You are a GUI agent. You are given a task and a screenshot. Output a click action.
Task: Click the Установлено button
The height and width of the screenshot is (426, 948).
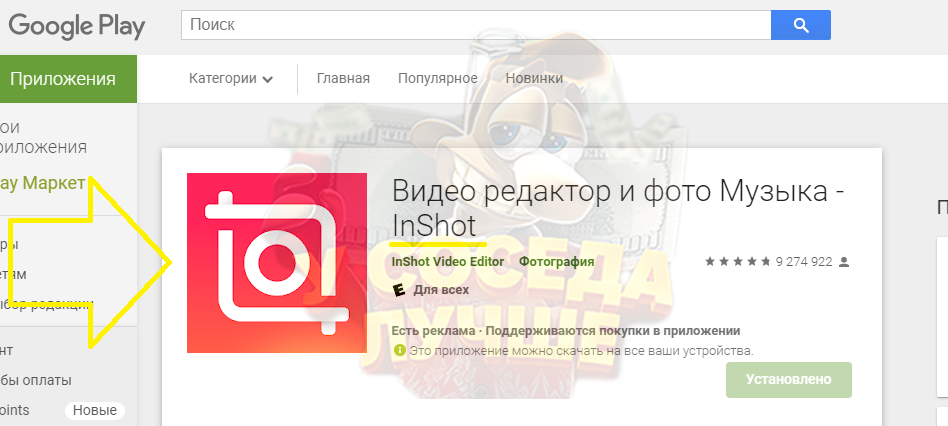pos(788,379)
